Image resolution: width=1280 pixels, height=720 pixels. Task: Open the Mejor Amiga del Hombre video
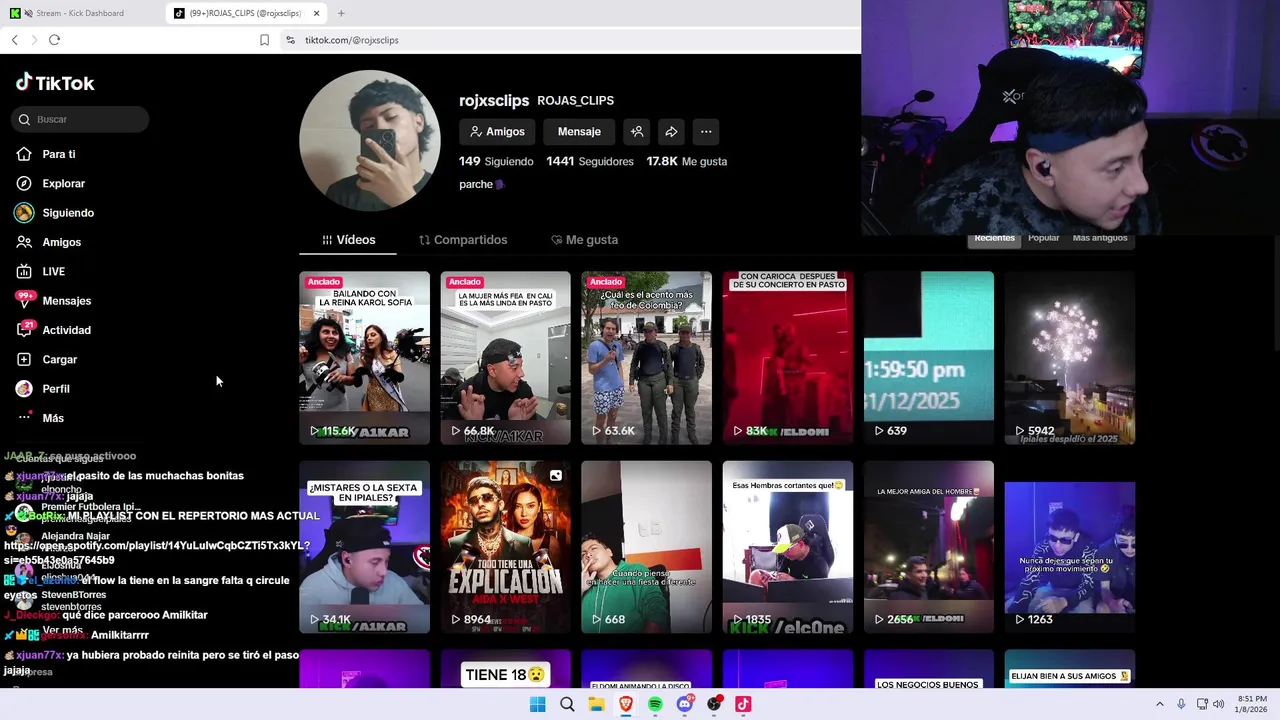pos(929,547)
